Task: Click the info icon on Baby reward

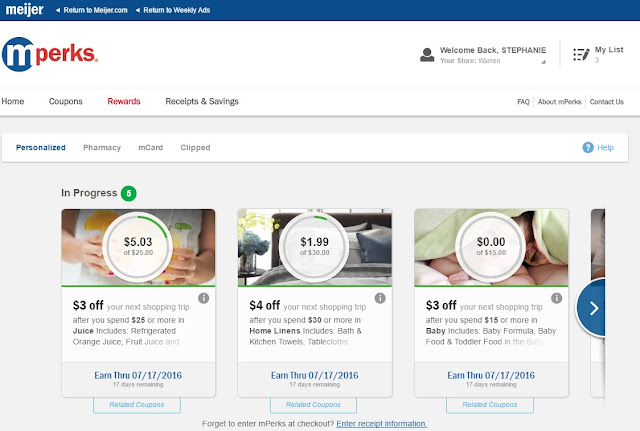Action: pyautogui.click(x=556, y=298)
